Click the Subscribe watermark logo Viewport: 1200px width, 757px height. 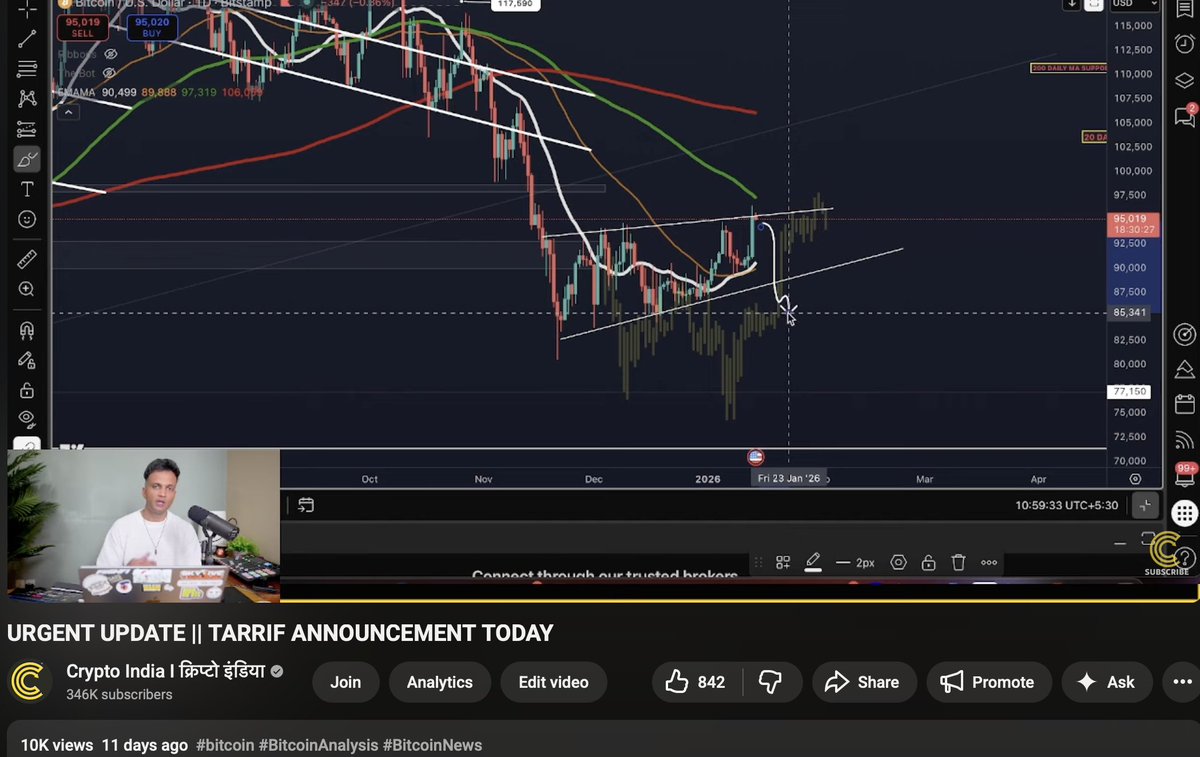click(1167, 553)
